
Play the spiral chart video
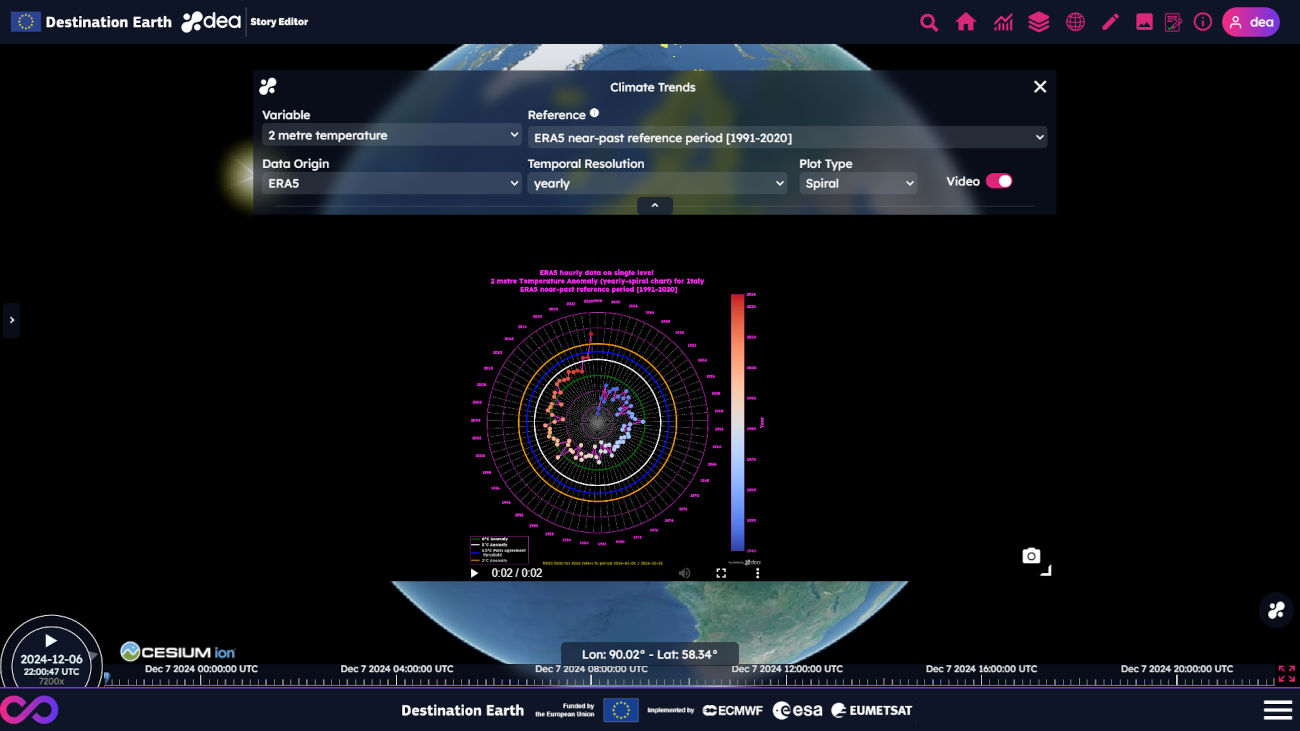click(475, 573)
